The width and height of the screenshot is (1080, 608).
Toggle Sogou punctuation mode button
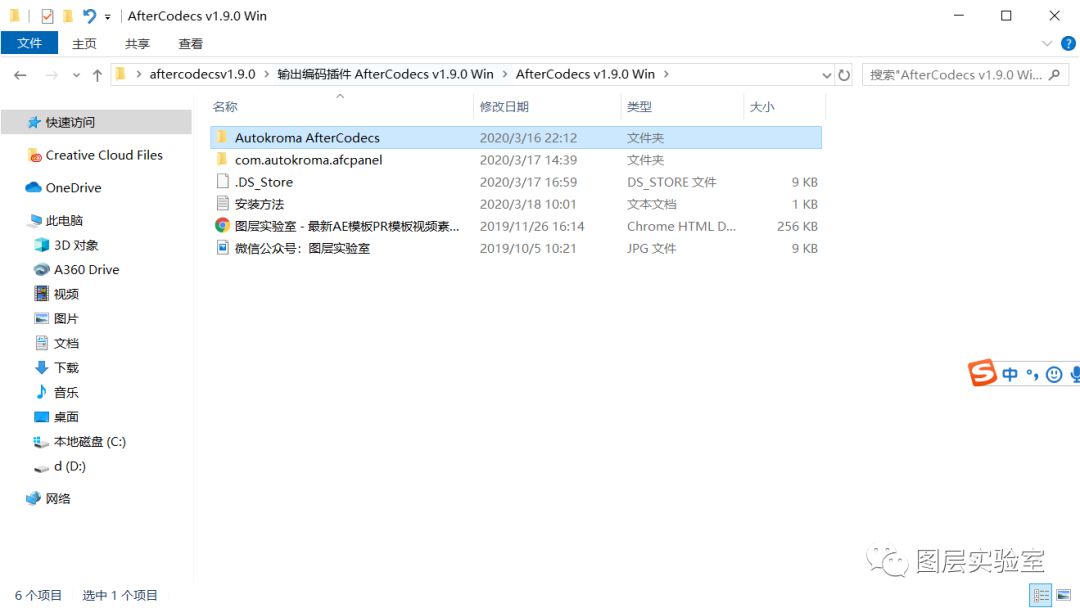[1032, 374]
